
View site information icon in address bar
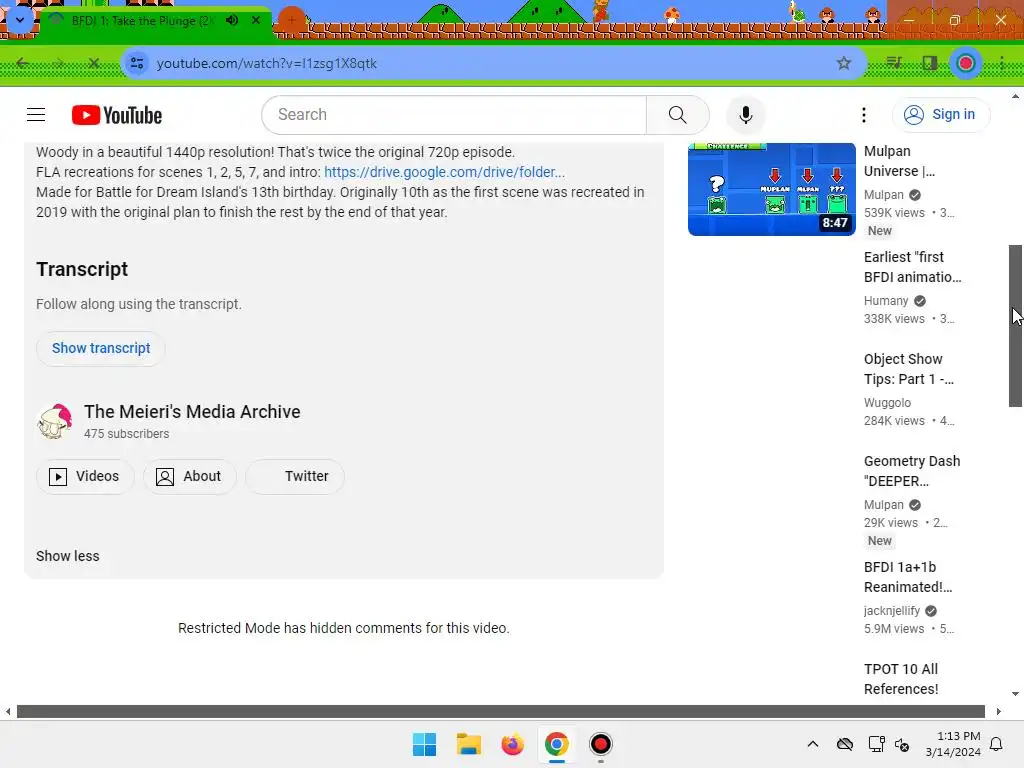pos(137,63)
